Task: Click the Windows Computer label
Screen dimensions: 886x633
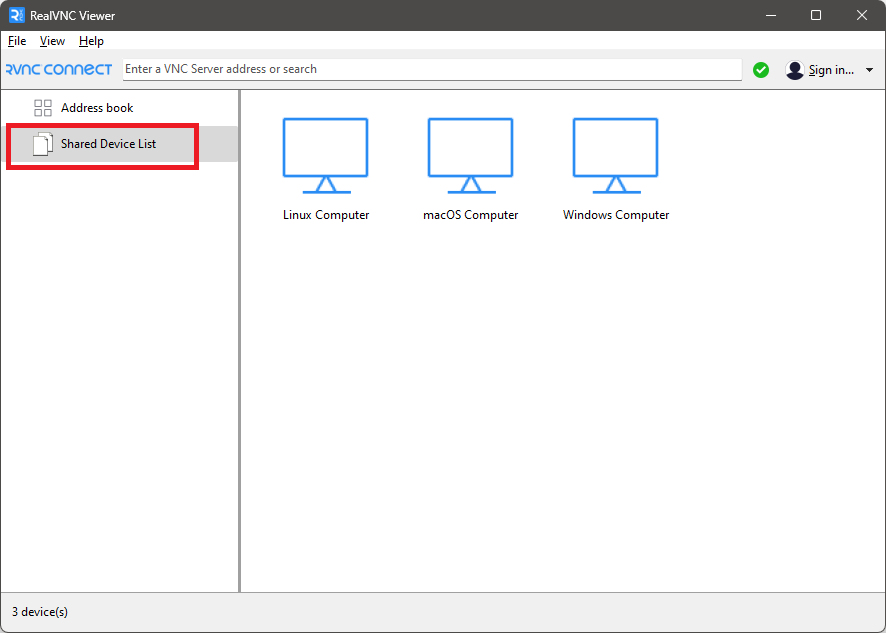Action: coord(616,215)
